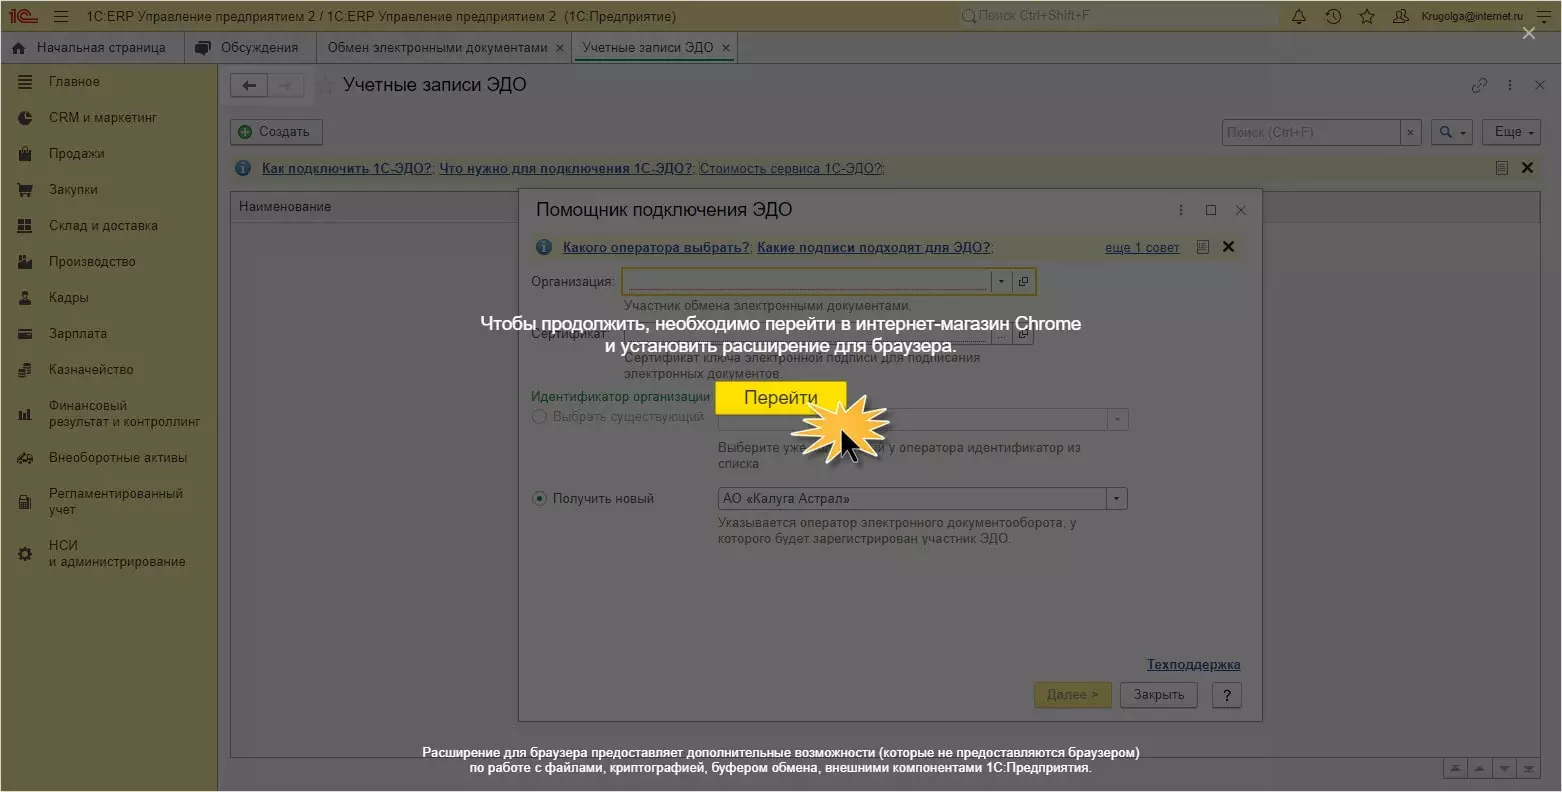Open the Техподдержка link
This screenshot has height=792, width=1562.
(1194, 665)
